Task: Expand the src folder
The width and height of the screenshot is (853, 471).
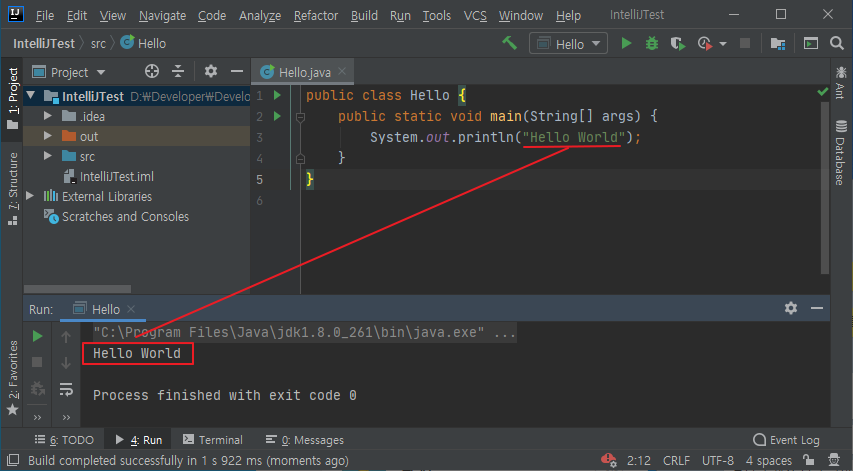Action: 47,156
